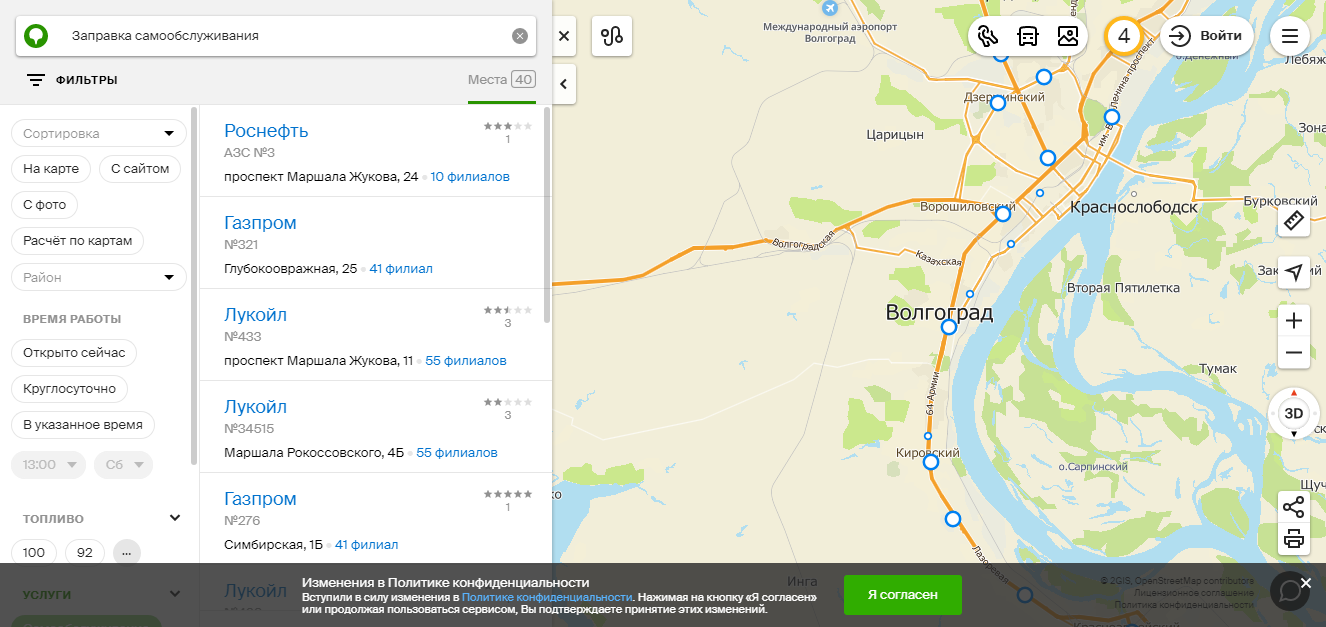Toggle 3D map view compass
The width and height of the screenshot is (1326, 627).
coord(1294,413)
